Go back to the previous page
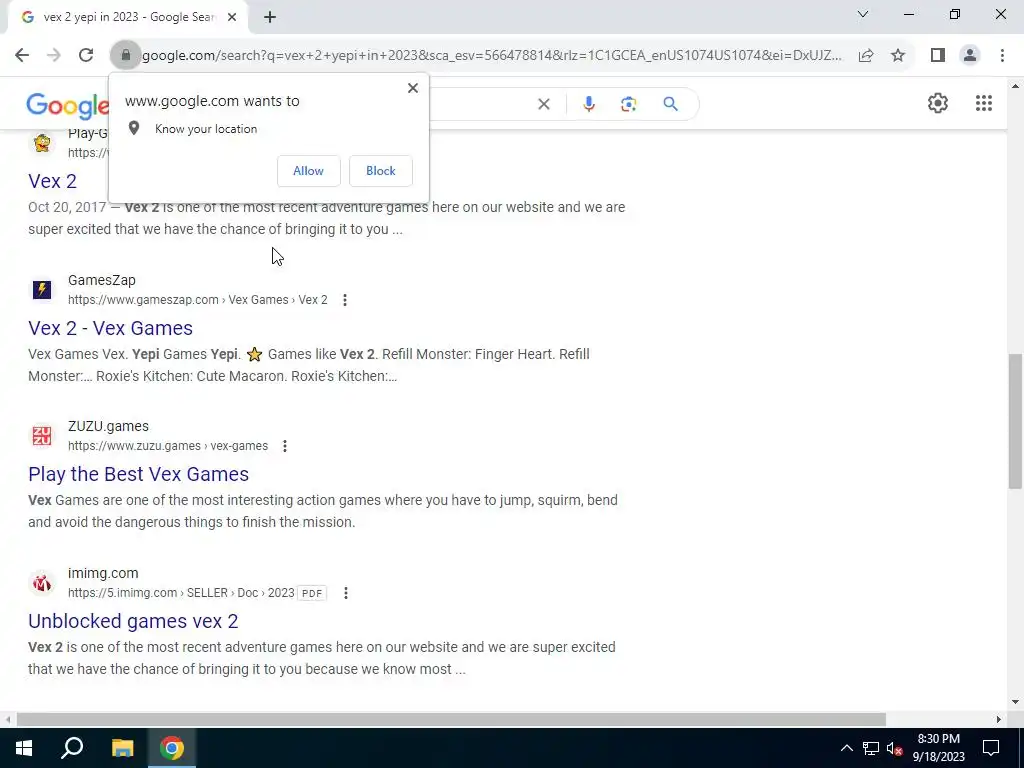 tap(22, 55)
